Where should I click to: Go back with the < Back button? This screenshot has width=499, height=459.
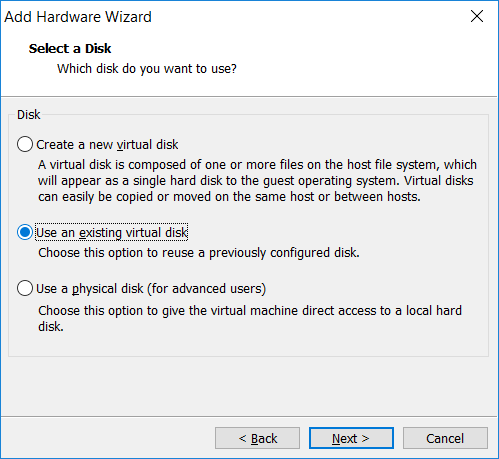257,438
